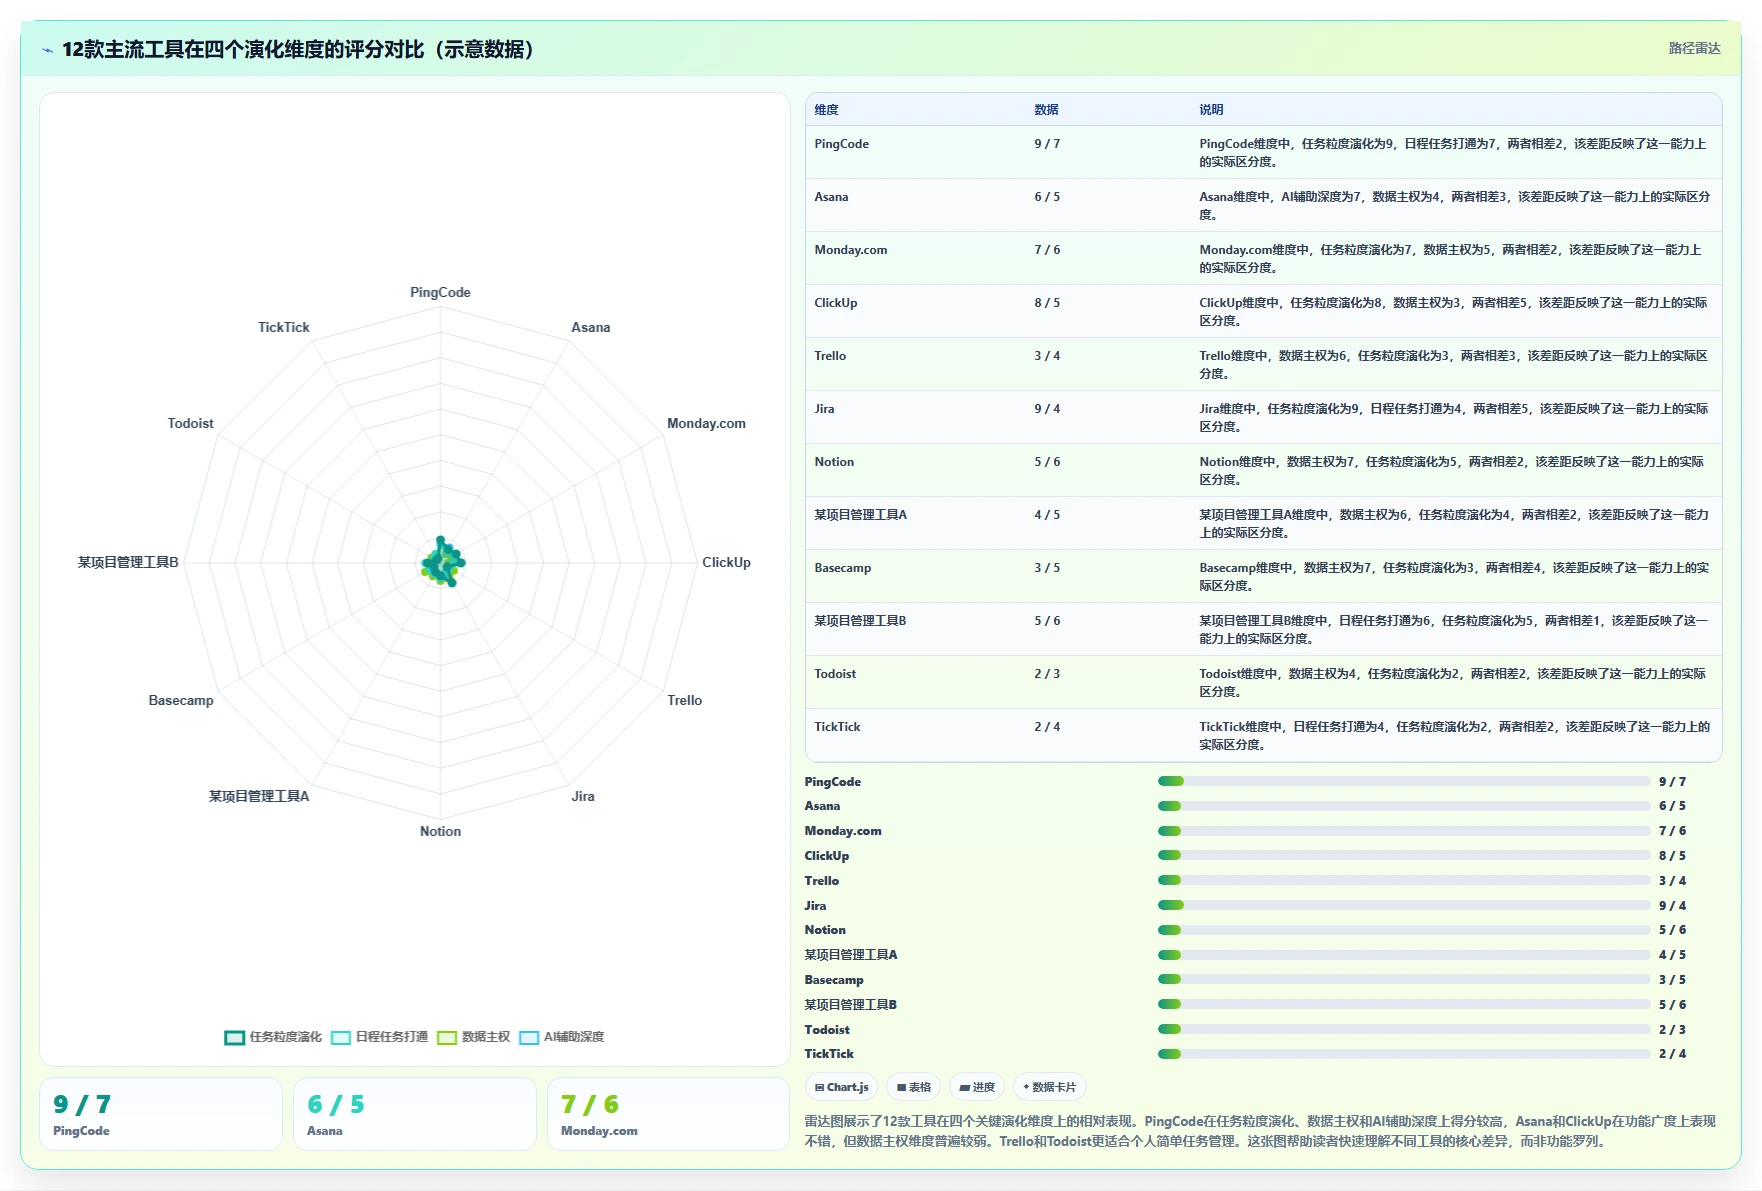Click the Basecamp progress bar
The image size is (1762, 1191).
pyautogui.click(x=1404, y=979)
